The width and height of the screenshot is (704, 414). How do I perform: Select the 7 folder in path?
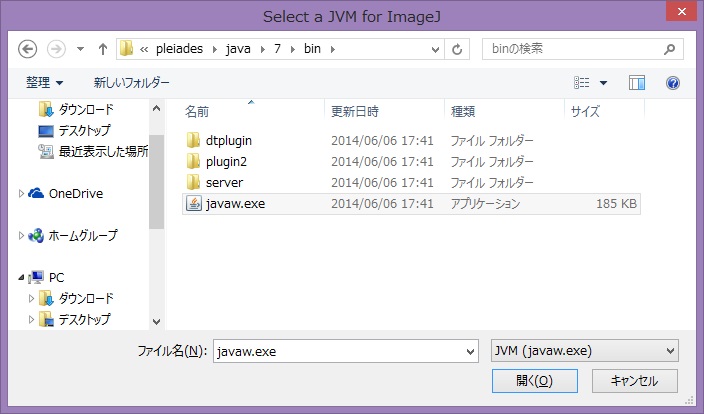click(x=277, y=48)
